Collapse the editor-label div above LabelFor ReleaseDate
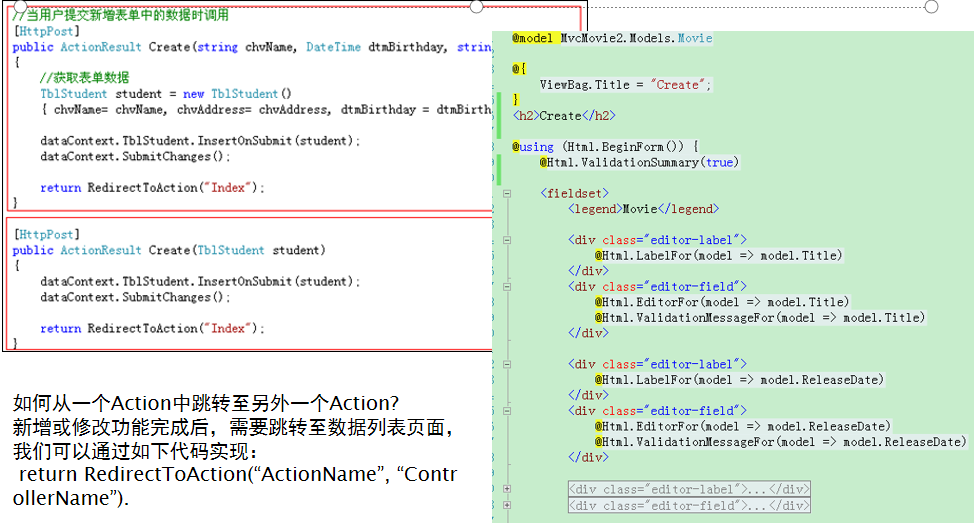 click(507, 365)
